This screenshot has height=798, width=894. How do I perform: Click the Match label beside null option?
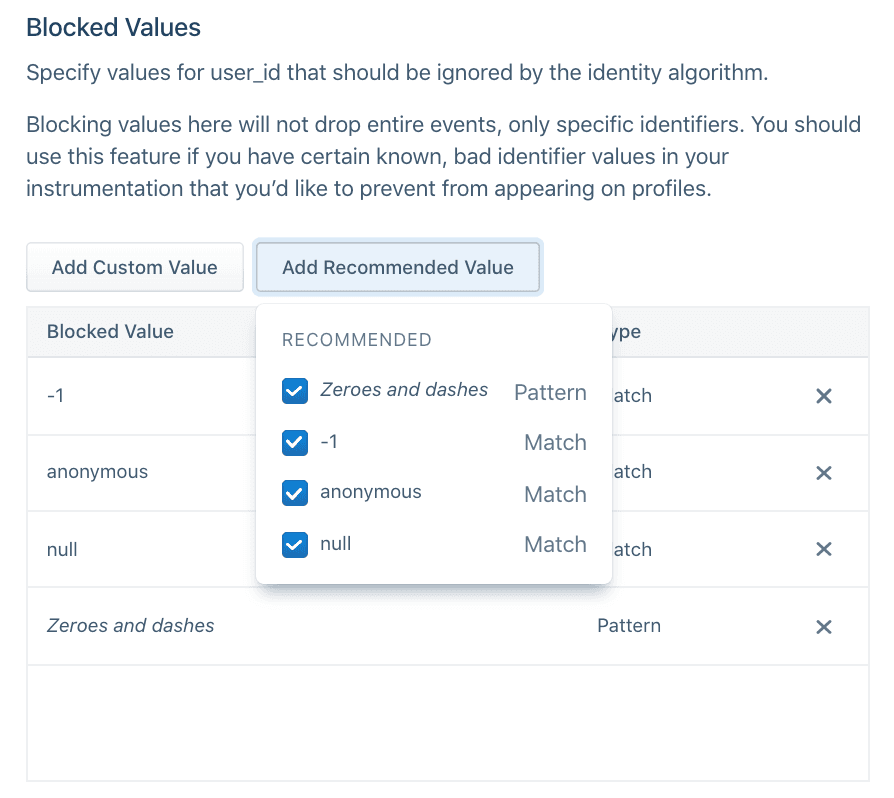click(555, 543)
